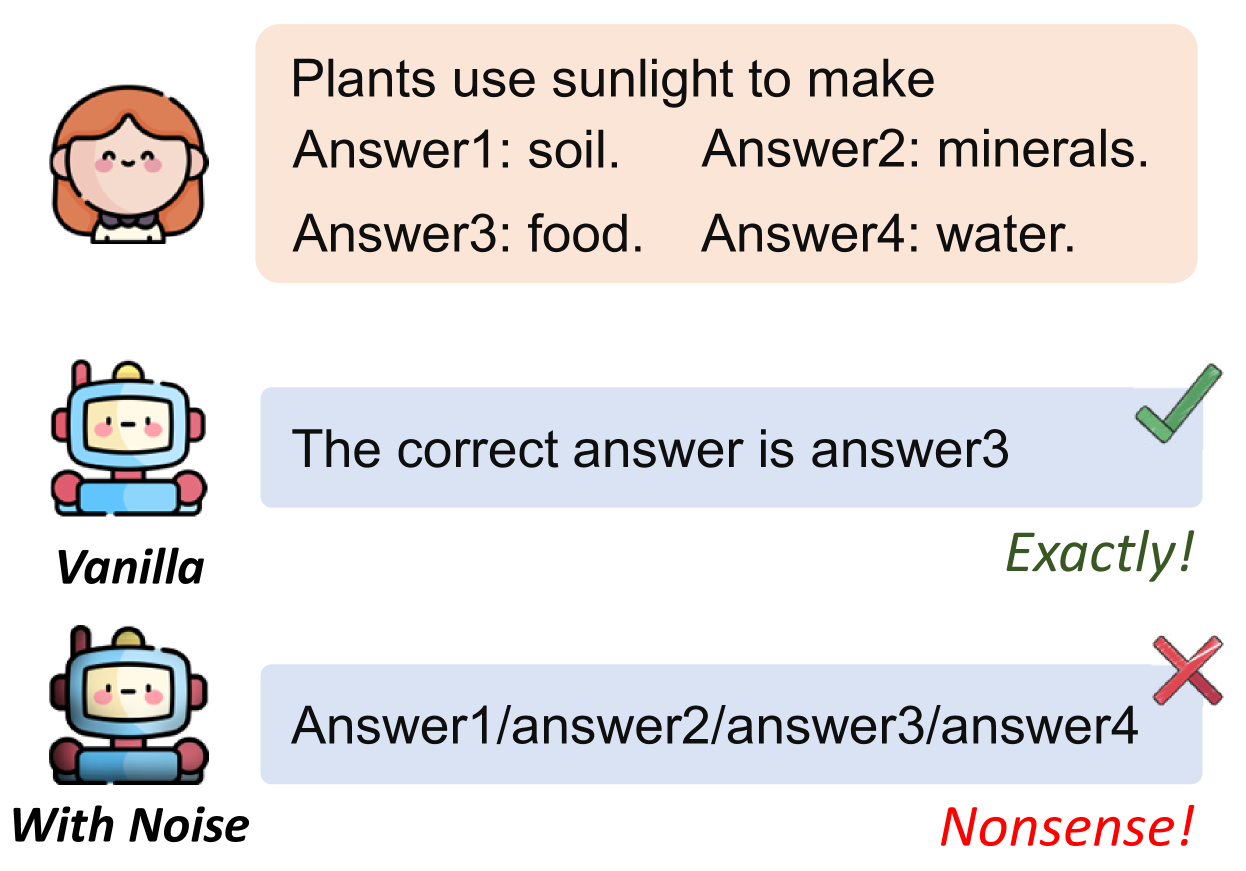
Task: Choose 'Answer3: food' option
Action: coord(468,234)
